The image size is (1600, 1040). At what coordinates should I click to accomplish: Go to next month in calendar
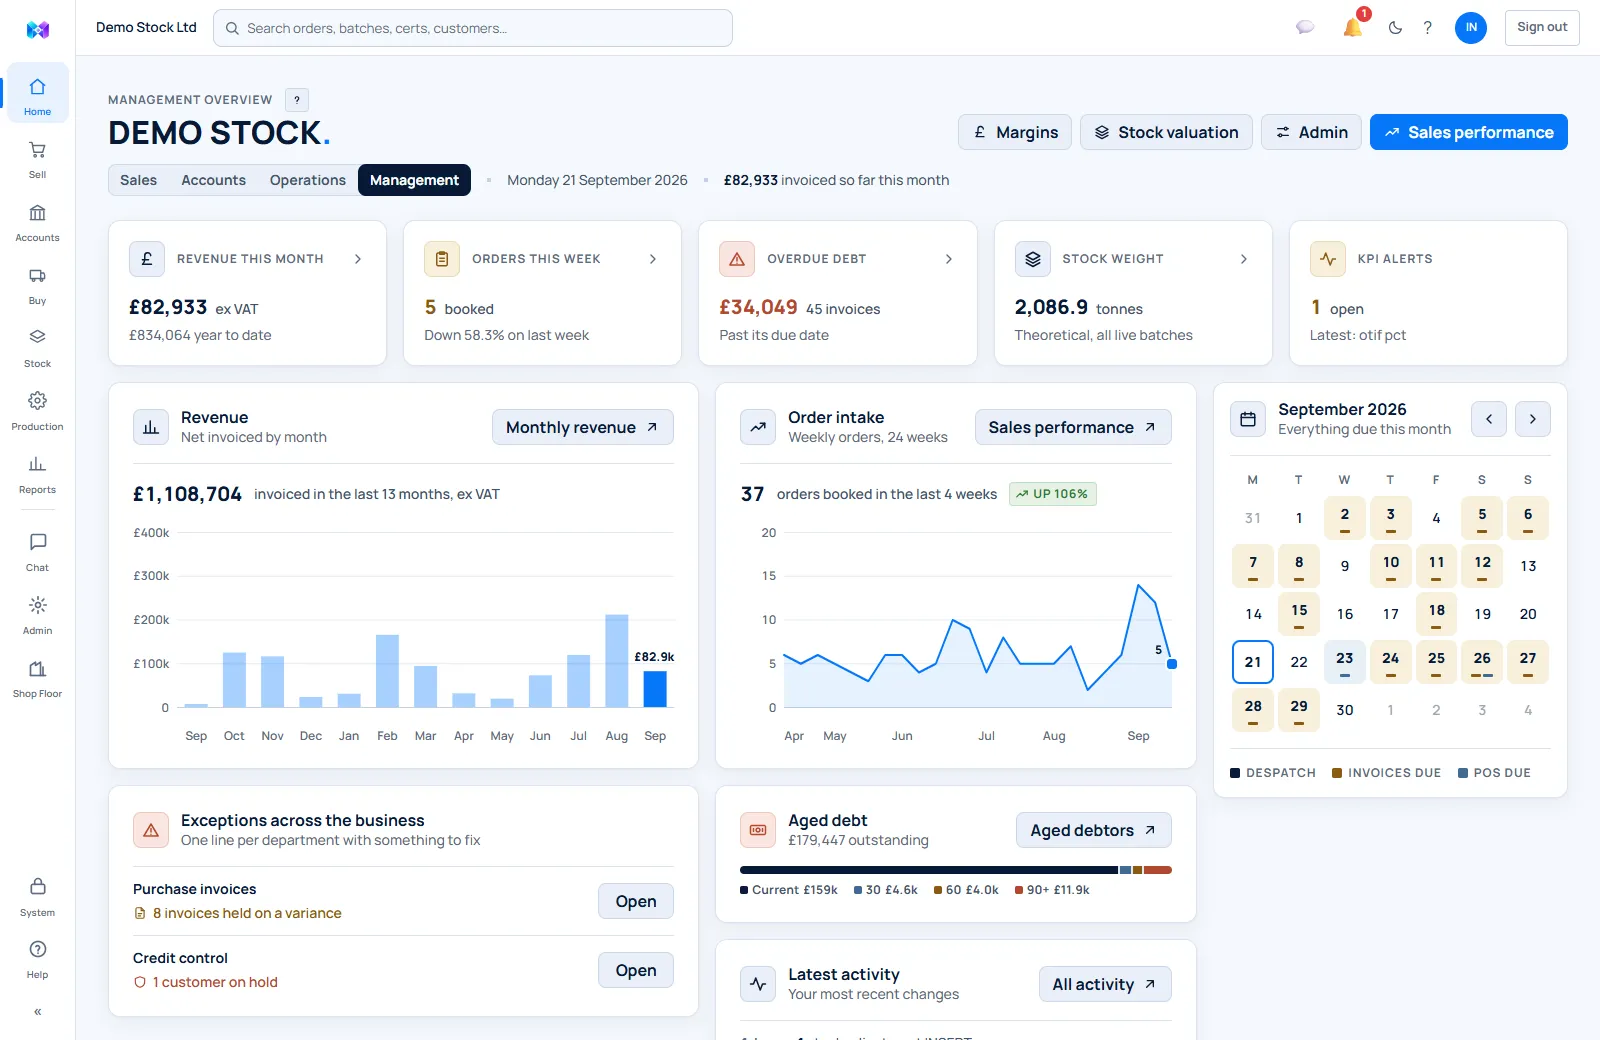1533,419
